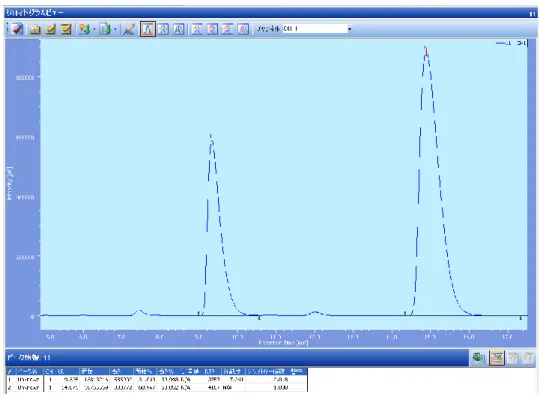Toggle the highlighted single-peak display button
540x397 pixels.
tap(148, 29)
